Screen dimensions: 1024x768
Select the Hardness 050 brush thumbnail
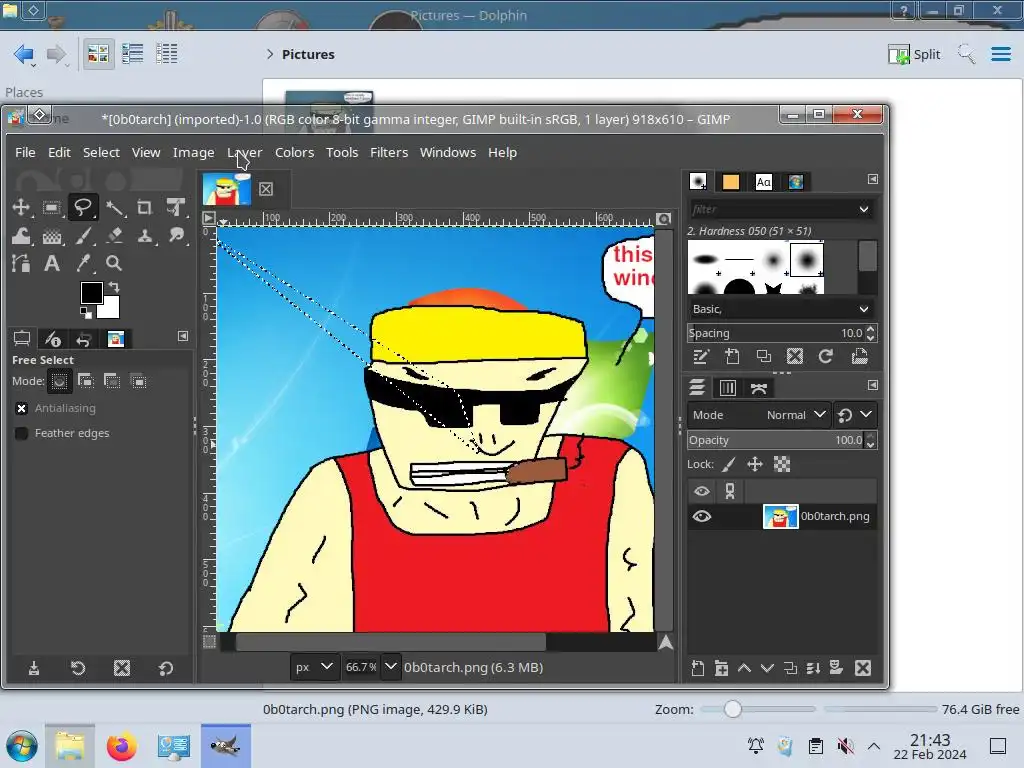807,259
